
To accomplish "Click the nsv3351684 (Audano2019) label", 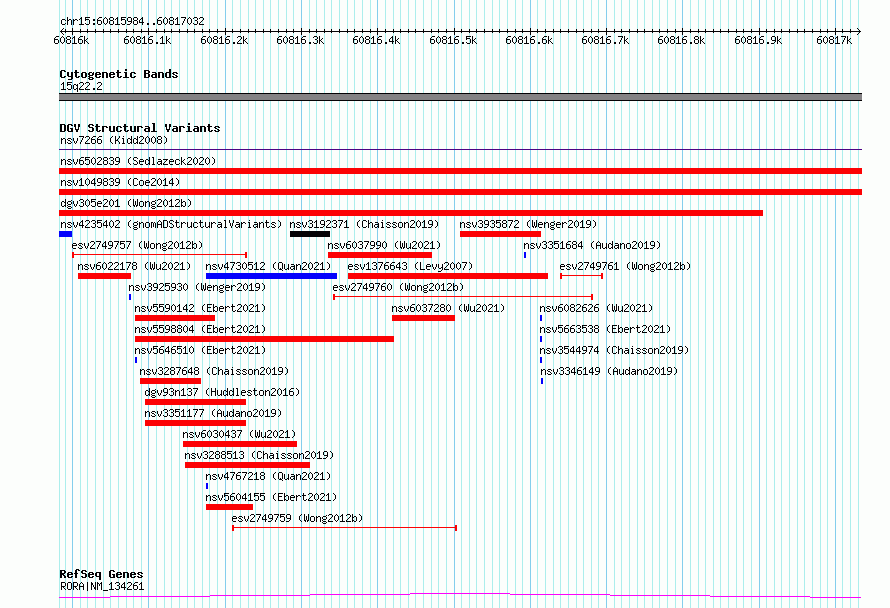I will click(x=592, y=245).
